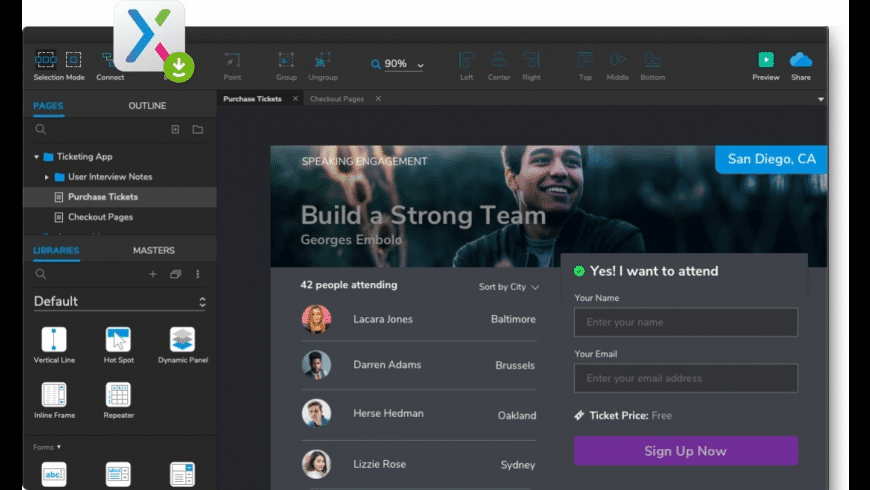Click the Your Email input field
The image size is (870, 490).
tap(686, 378)
